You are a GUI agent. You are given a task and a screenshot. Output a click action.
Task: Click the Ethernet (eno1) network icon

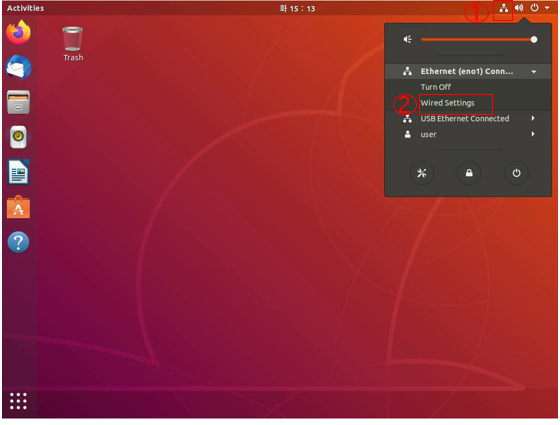(407, 71)
